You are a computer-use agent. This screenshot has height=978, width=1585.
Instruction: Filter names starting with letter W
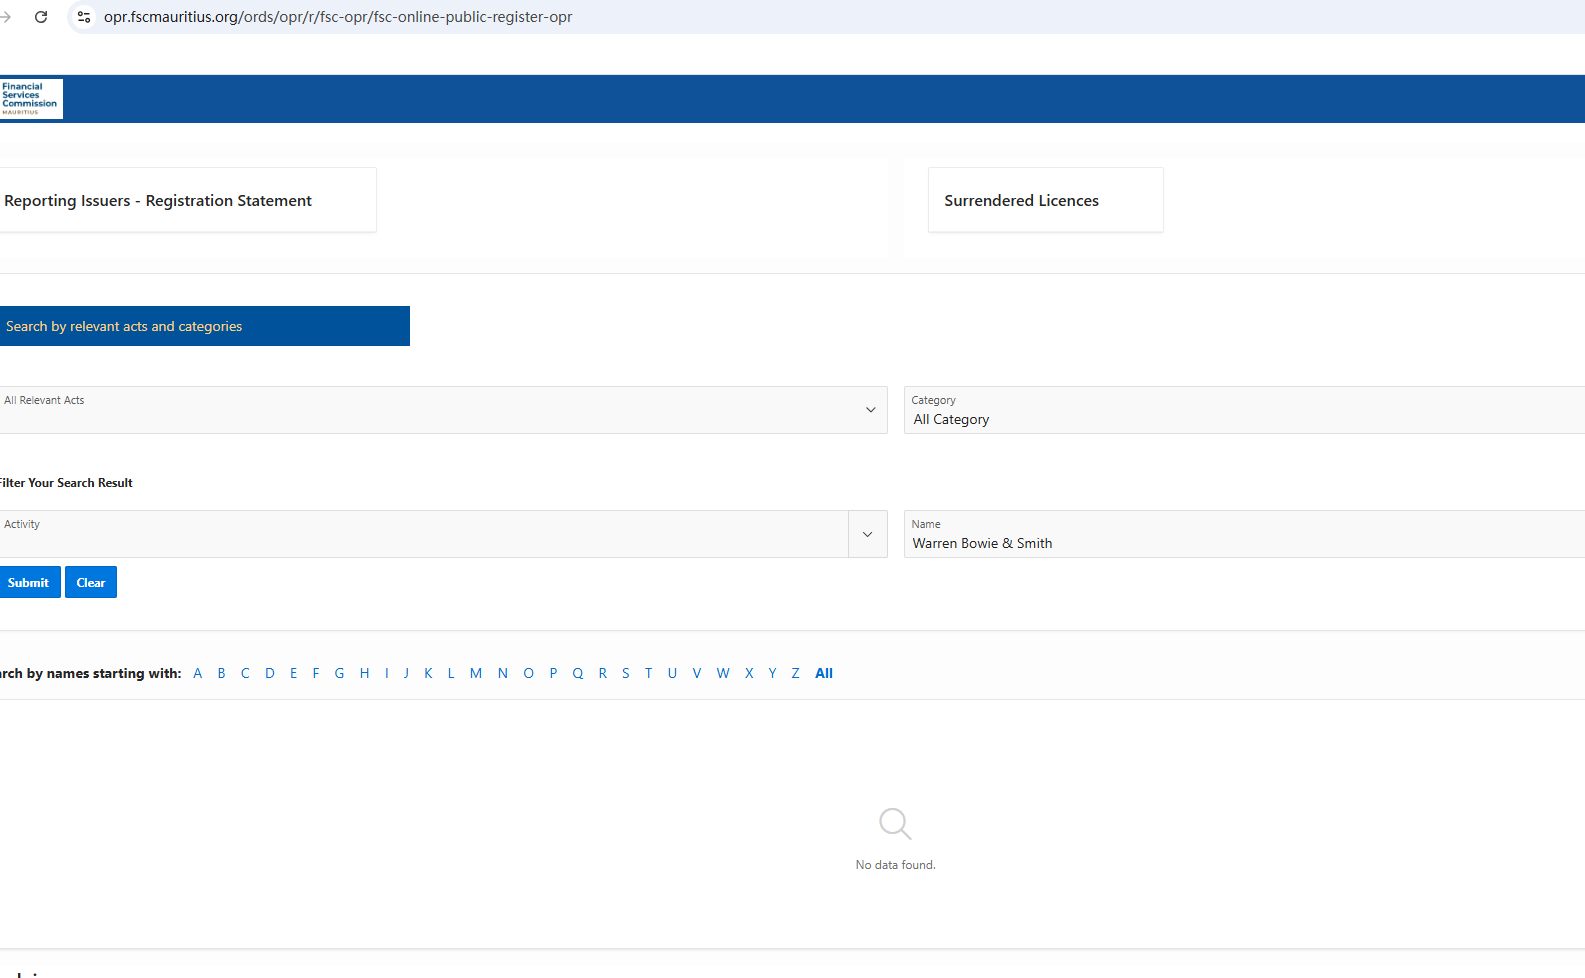coord(723,673)
